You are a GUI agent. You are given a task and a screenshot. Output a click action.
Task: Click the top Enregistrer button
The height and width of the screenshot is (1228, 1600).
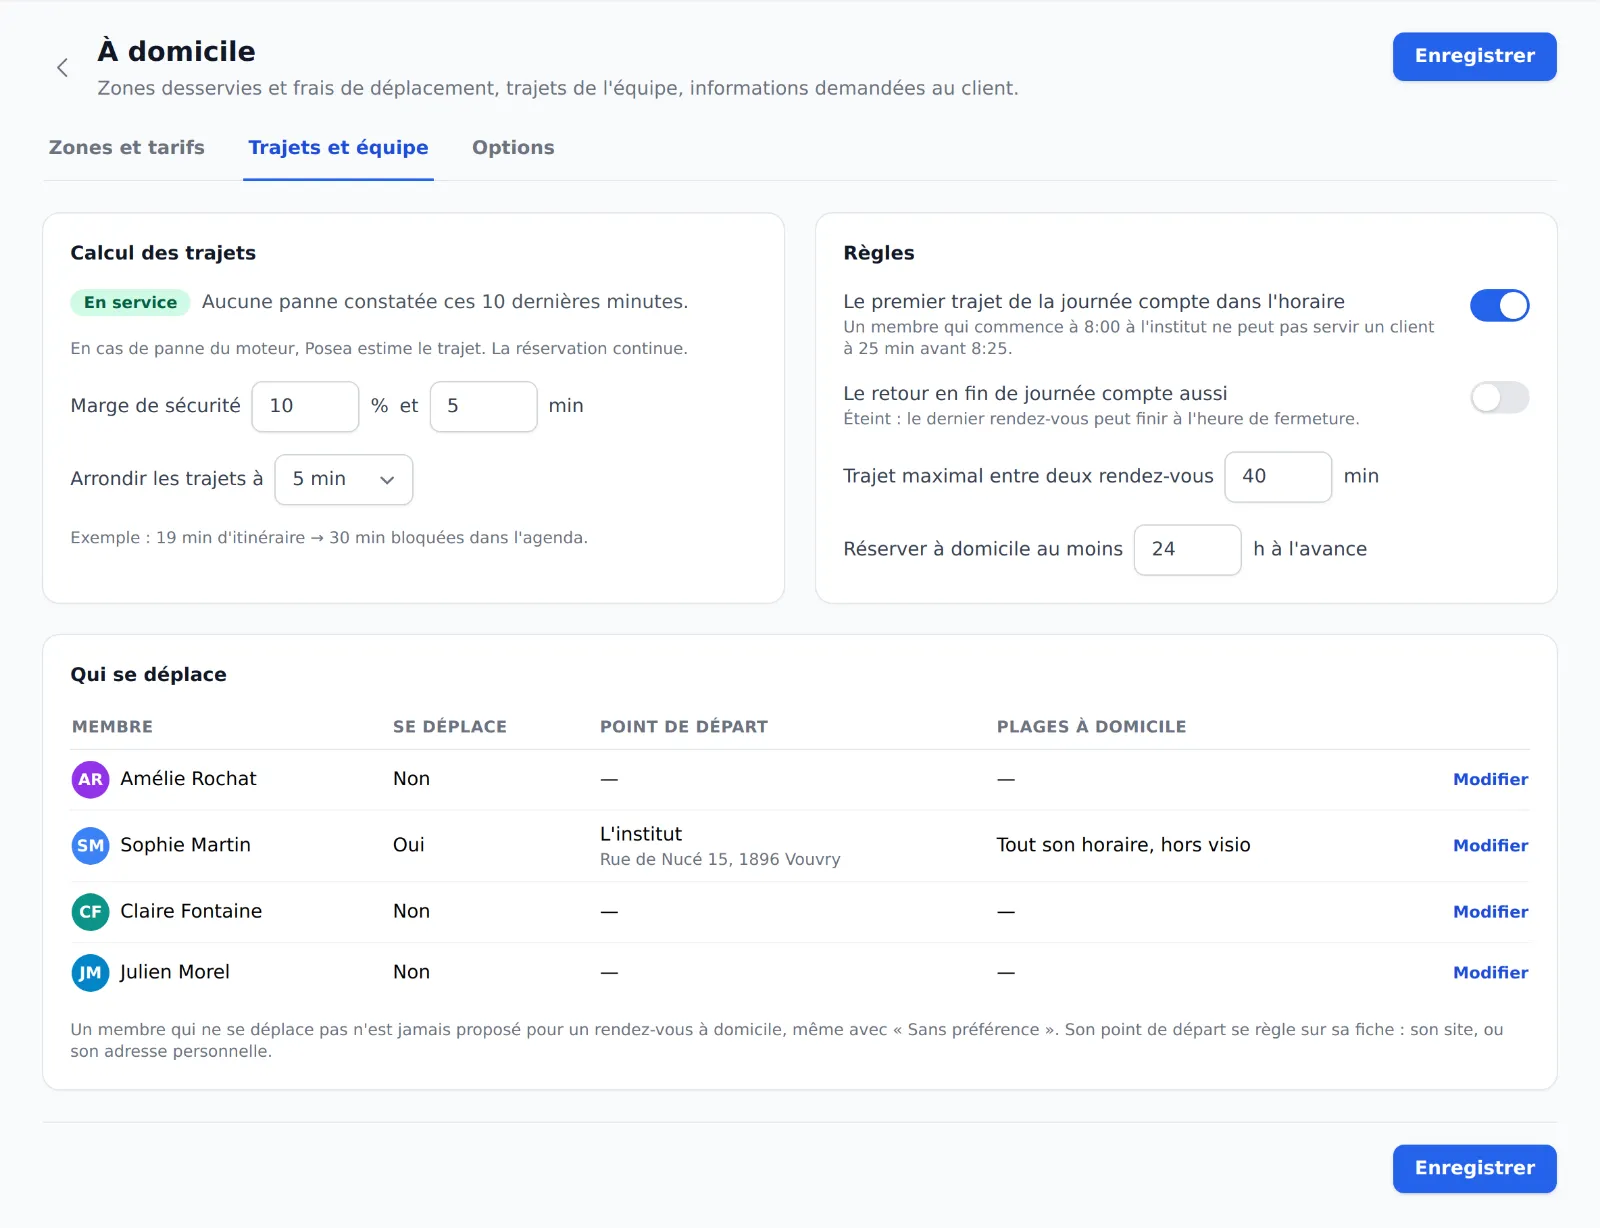pos(1474,56)
